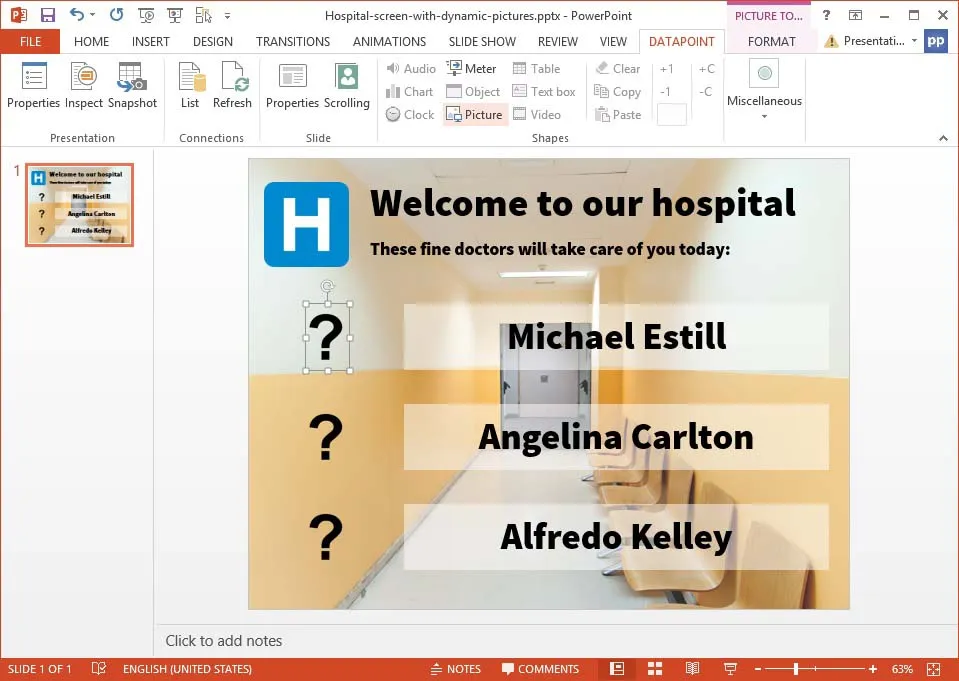The image size is (959, 681).
Task: Select the Snapshot tool in Presentation group
Action: (132, 85)
